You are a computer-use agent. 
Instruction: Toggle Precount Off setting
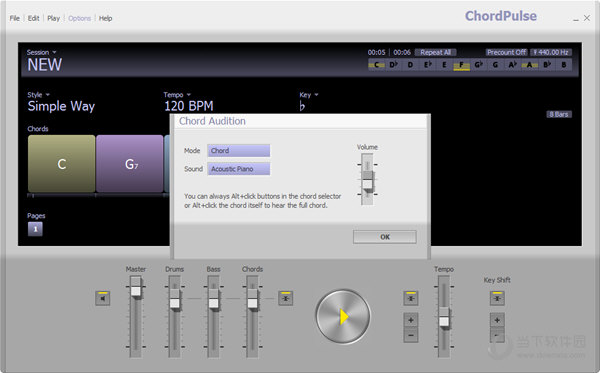[x=507, y=52]
